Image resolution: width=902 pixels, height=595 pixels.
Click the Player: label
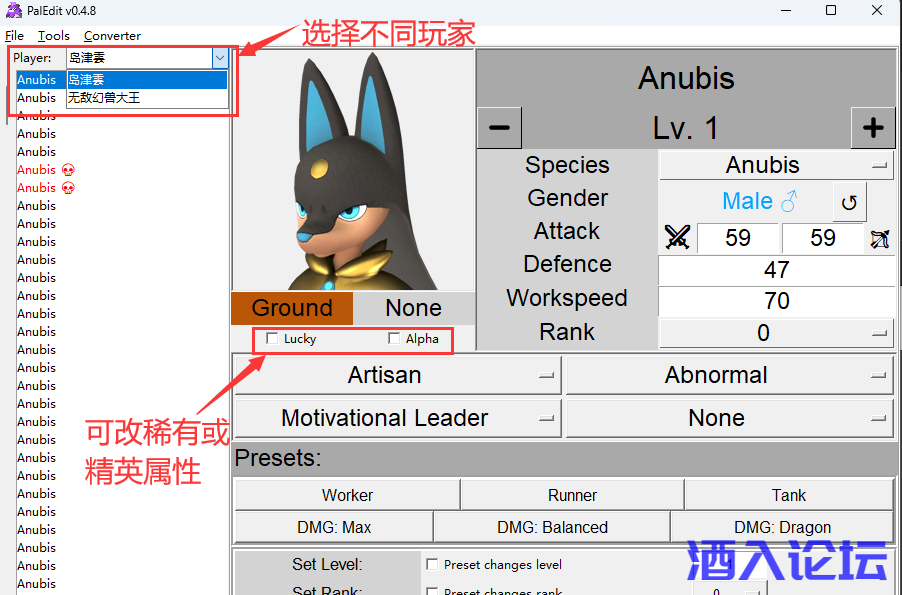click(32, 58)
